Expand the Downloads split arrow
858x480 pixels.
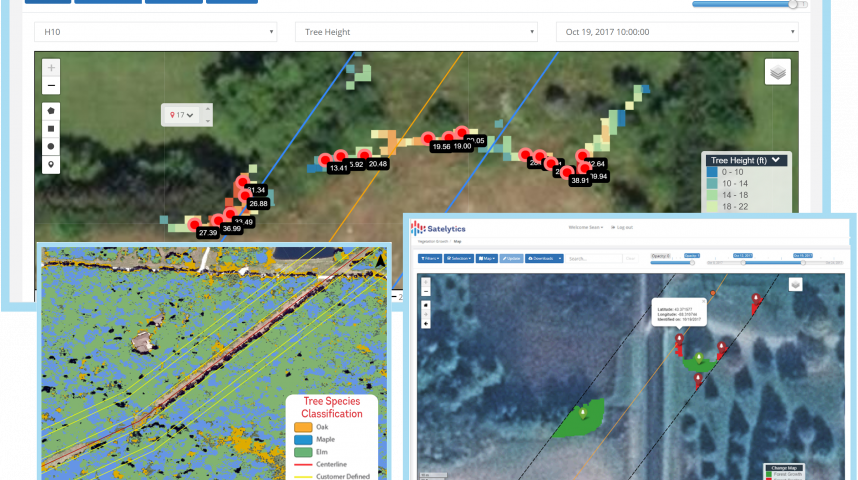coord(560,258)
